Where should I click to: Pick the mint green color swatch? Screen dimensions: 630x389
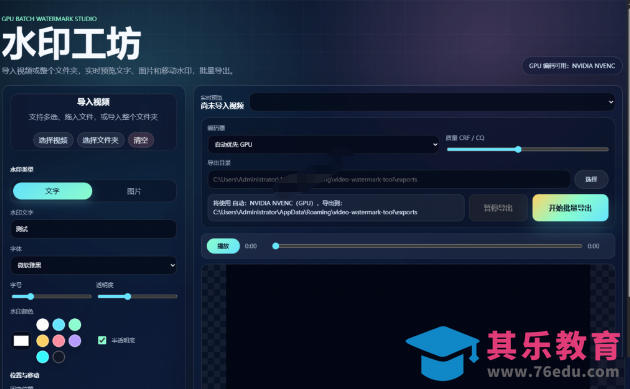coord(75,324)
